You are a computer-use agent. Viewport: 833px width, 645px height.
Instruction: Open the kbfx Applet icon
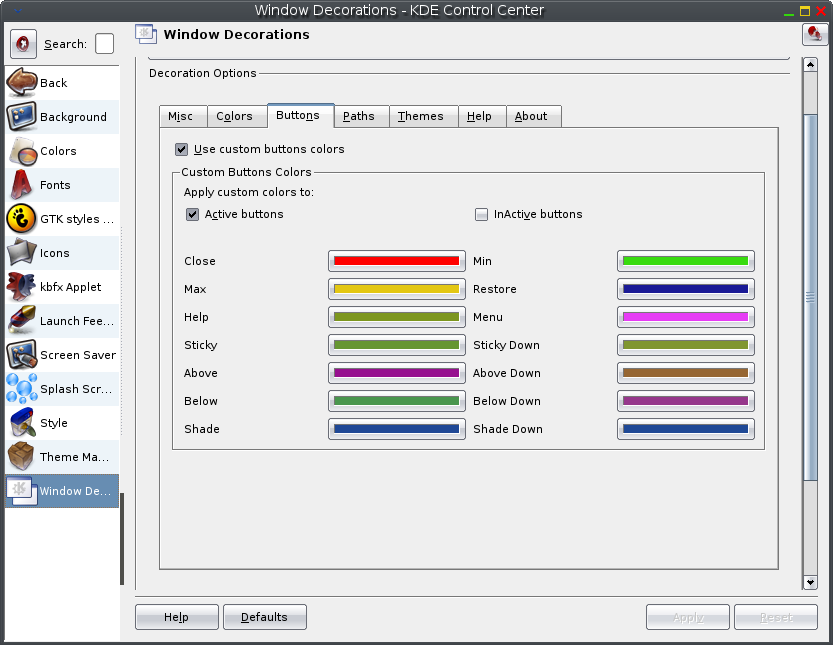click(x=21, y=286)
